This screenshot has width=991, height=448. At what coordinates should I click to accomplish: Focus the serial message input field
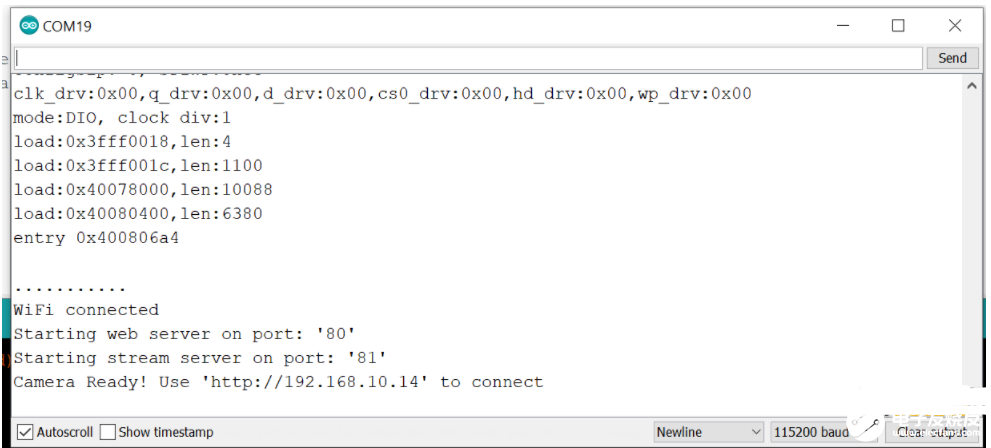point(468,58)
